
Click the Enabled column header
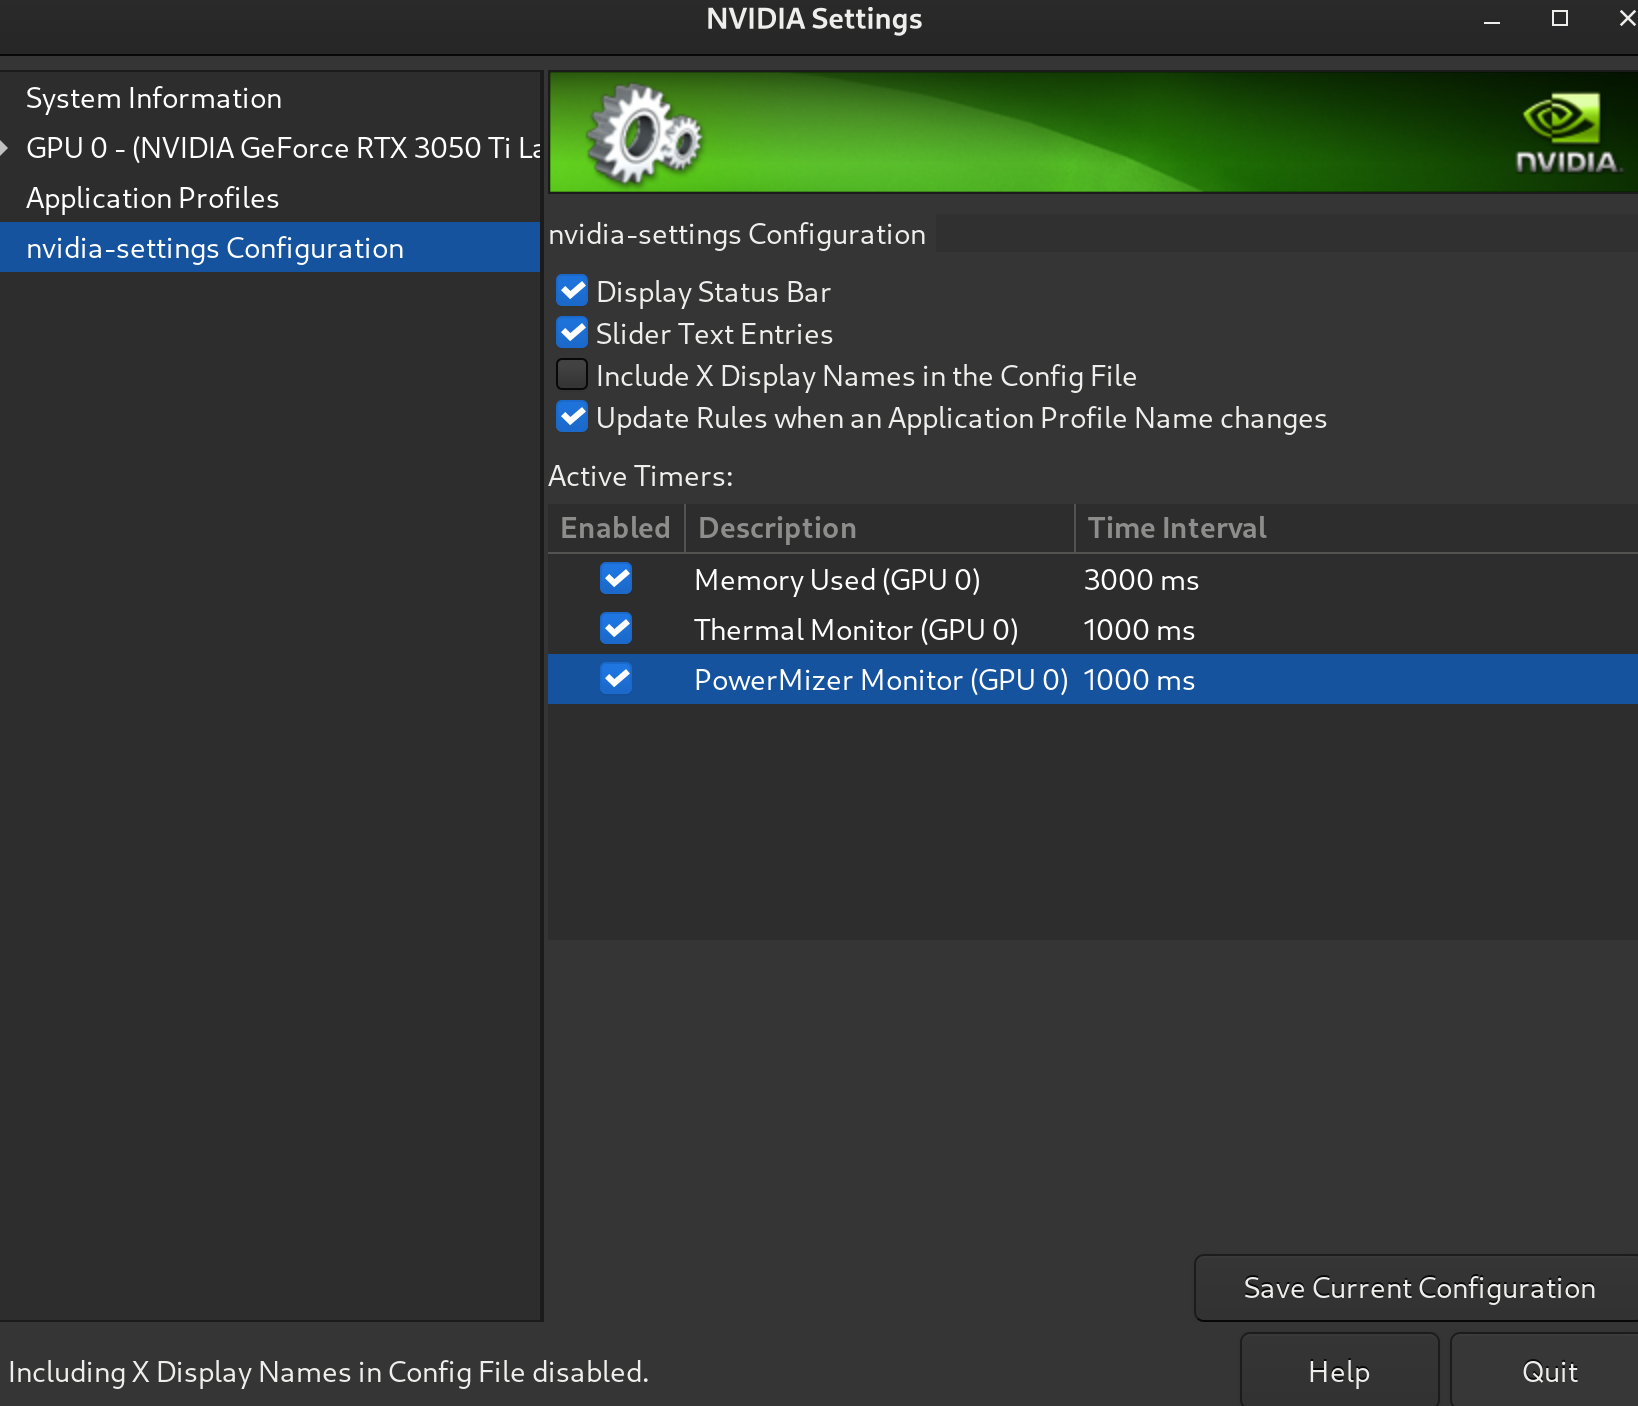coord(616,528)
